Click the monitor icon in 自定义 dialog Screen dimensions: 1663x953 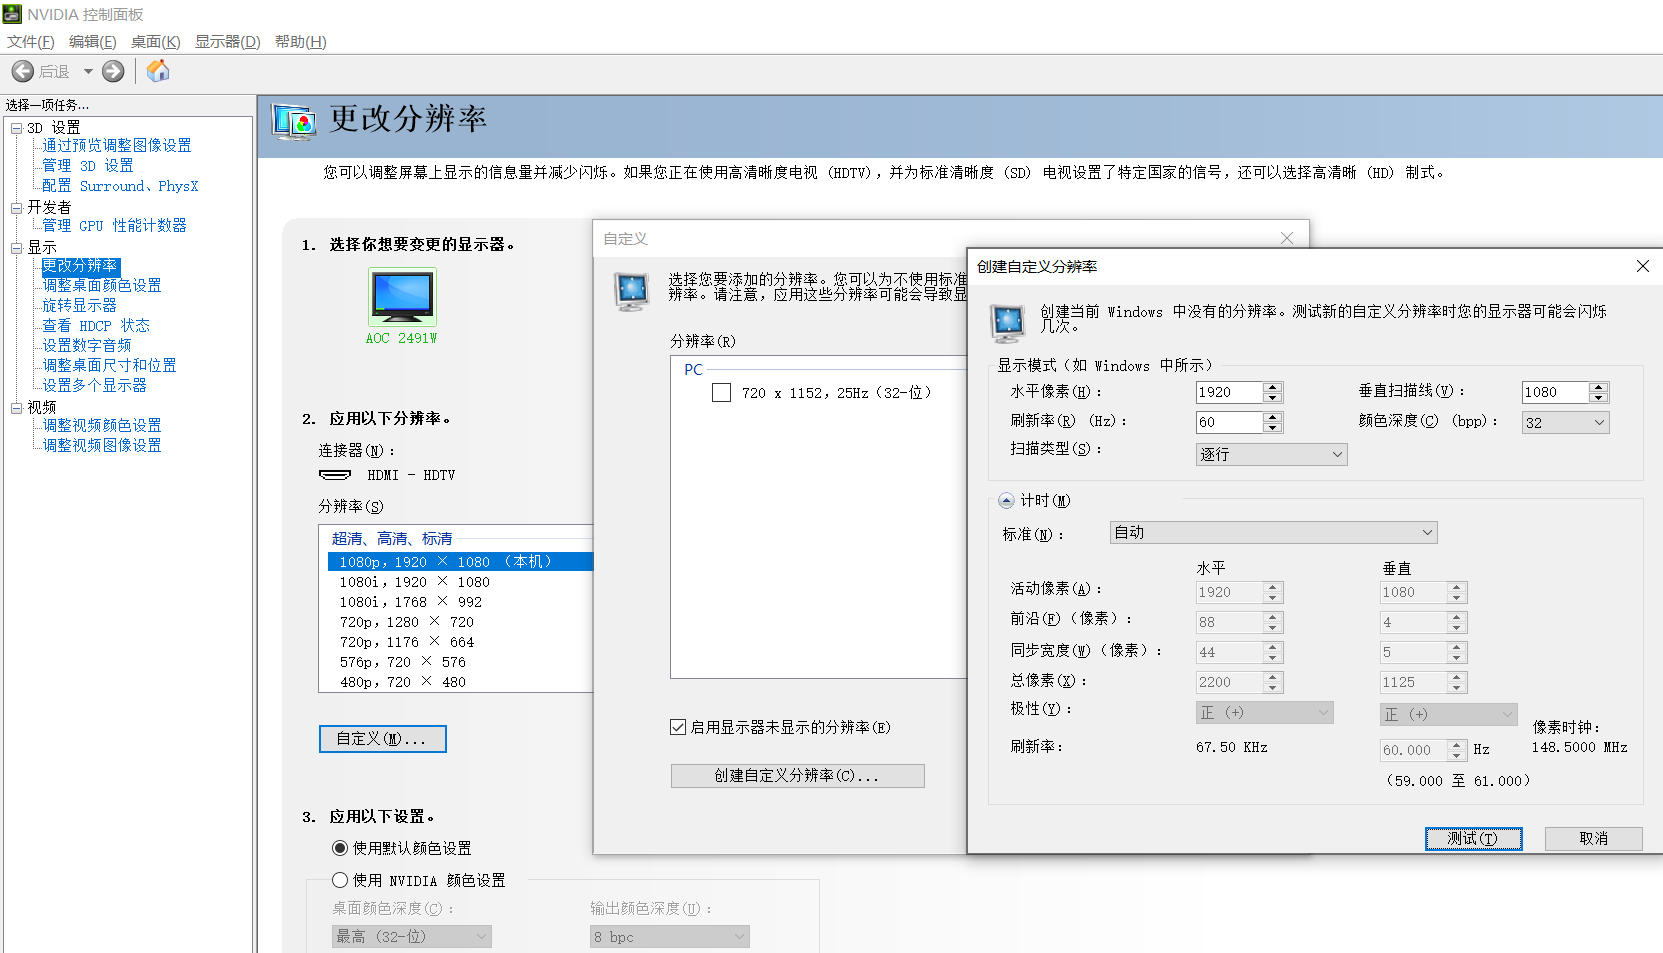point(632,292)
